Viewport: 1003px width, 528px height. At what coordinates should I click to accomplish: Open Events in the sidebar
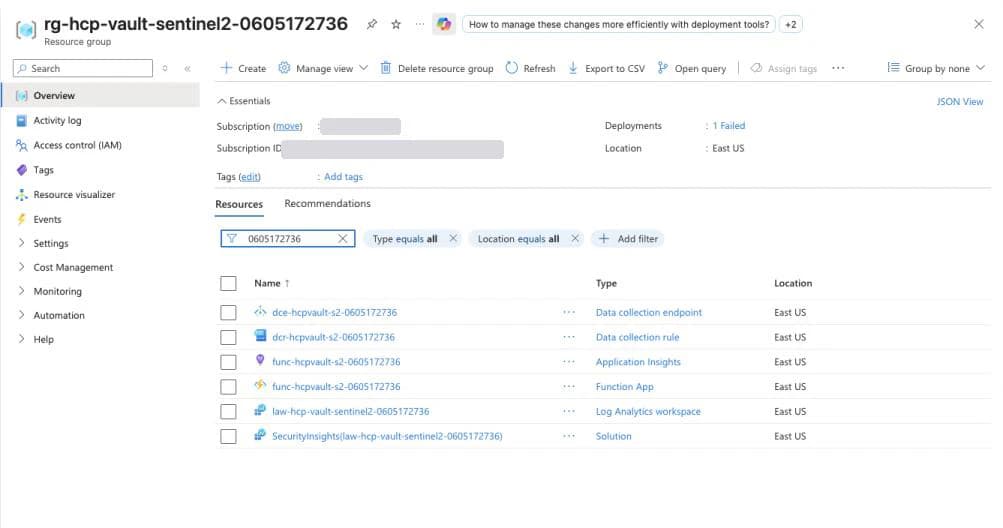tap(47, 219)
